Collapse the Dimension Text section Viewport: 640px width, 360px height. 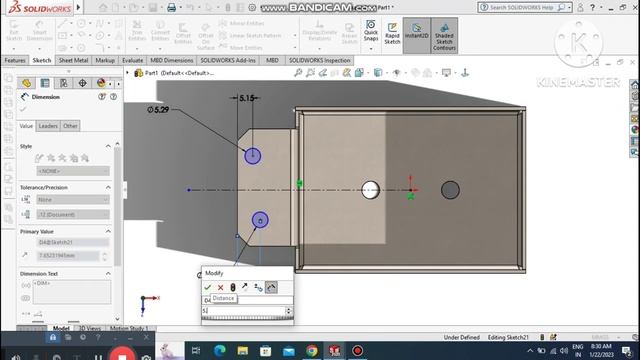[108, 273]
